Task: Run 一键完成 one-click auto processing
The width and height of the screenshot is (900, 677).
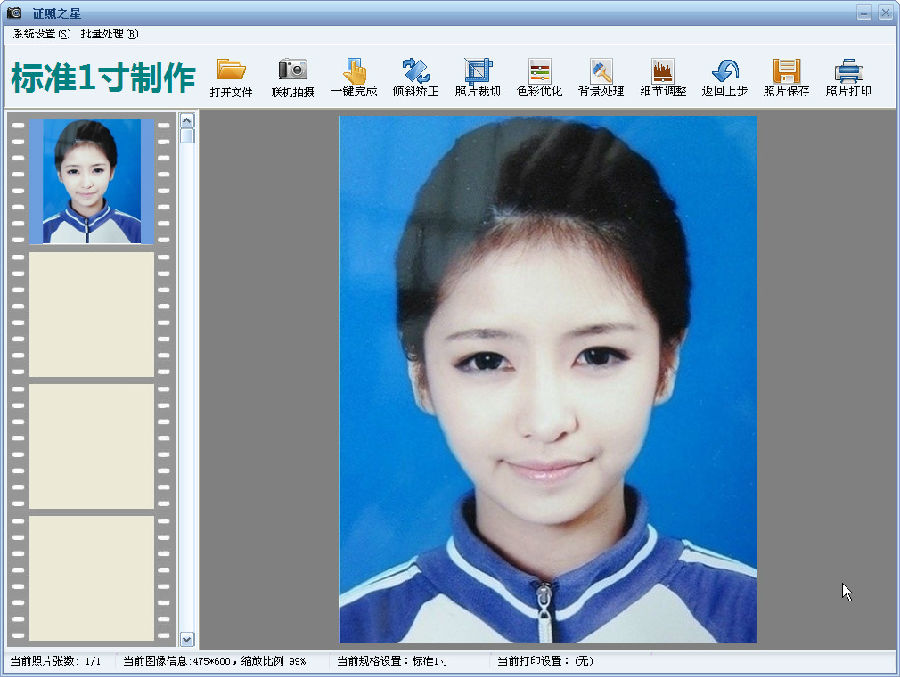Action: [x=356, y=78]
